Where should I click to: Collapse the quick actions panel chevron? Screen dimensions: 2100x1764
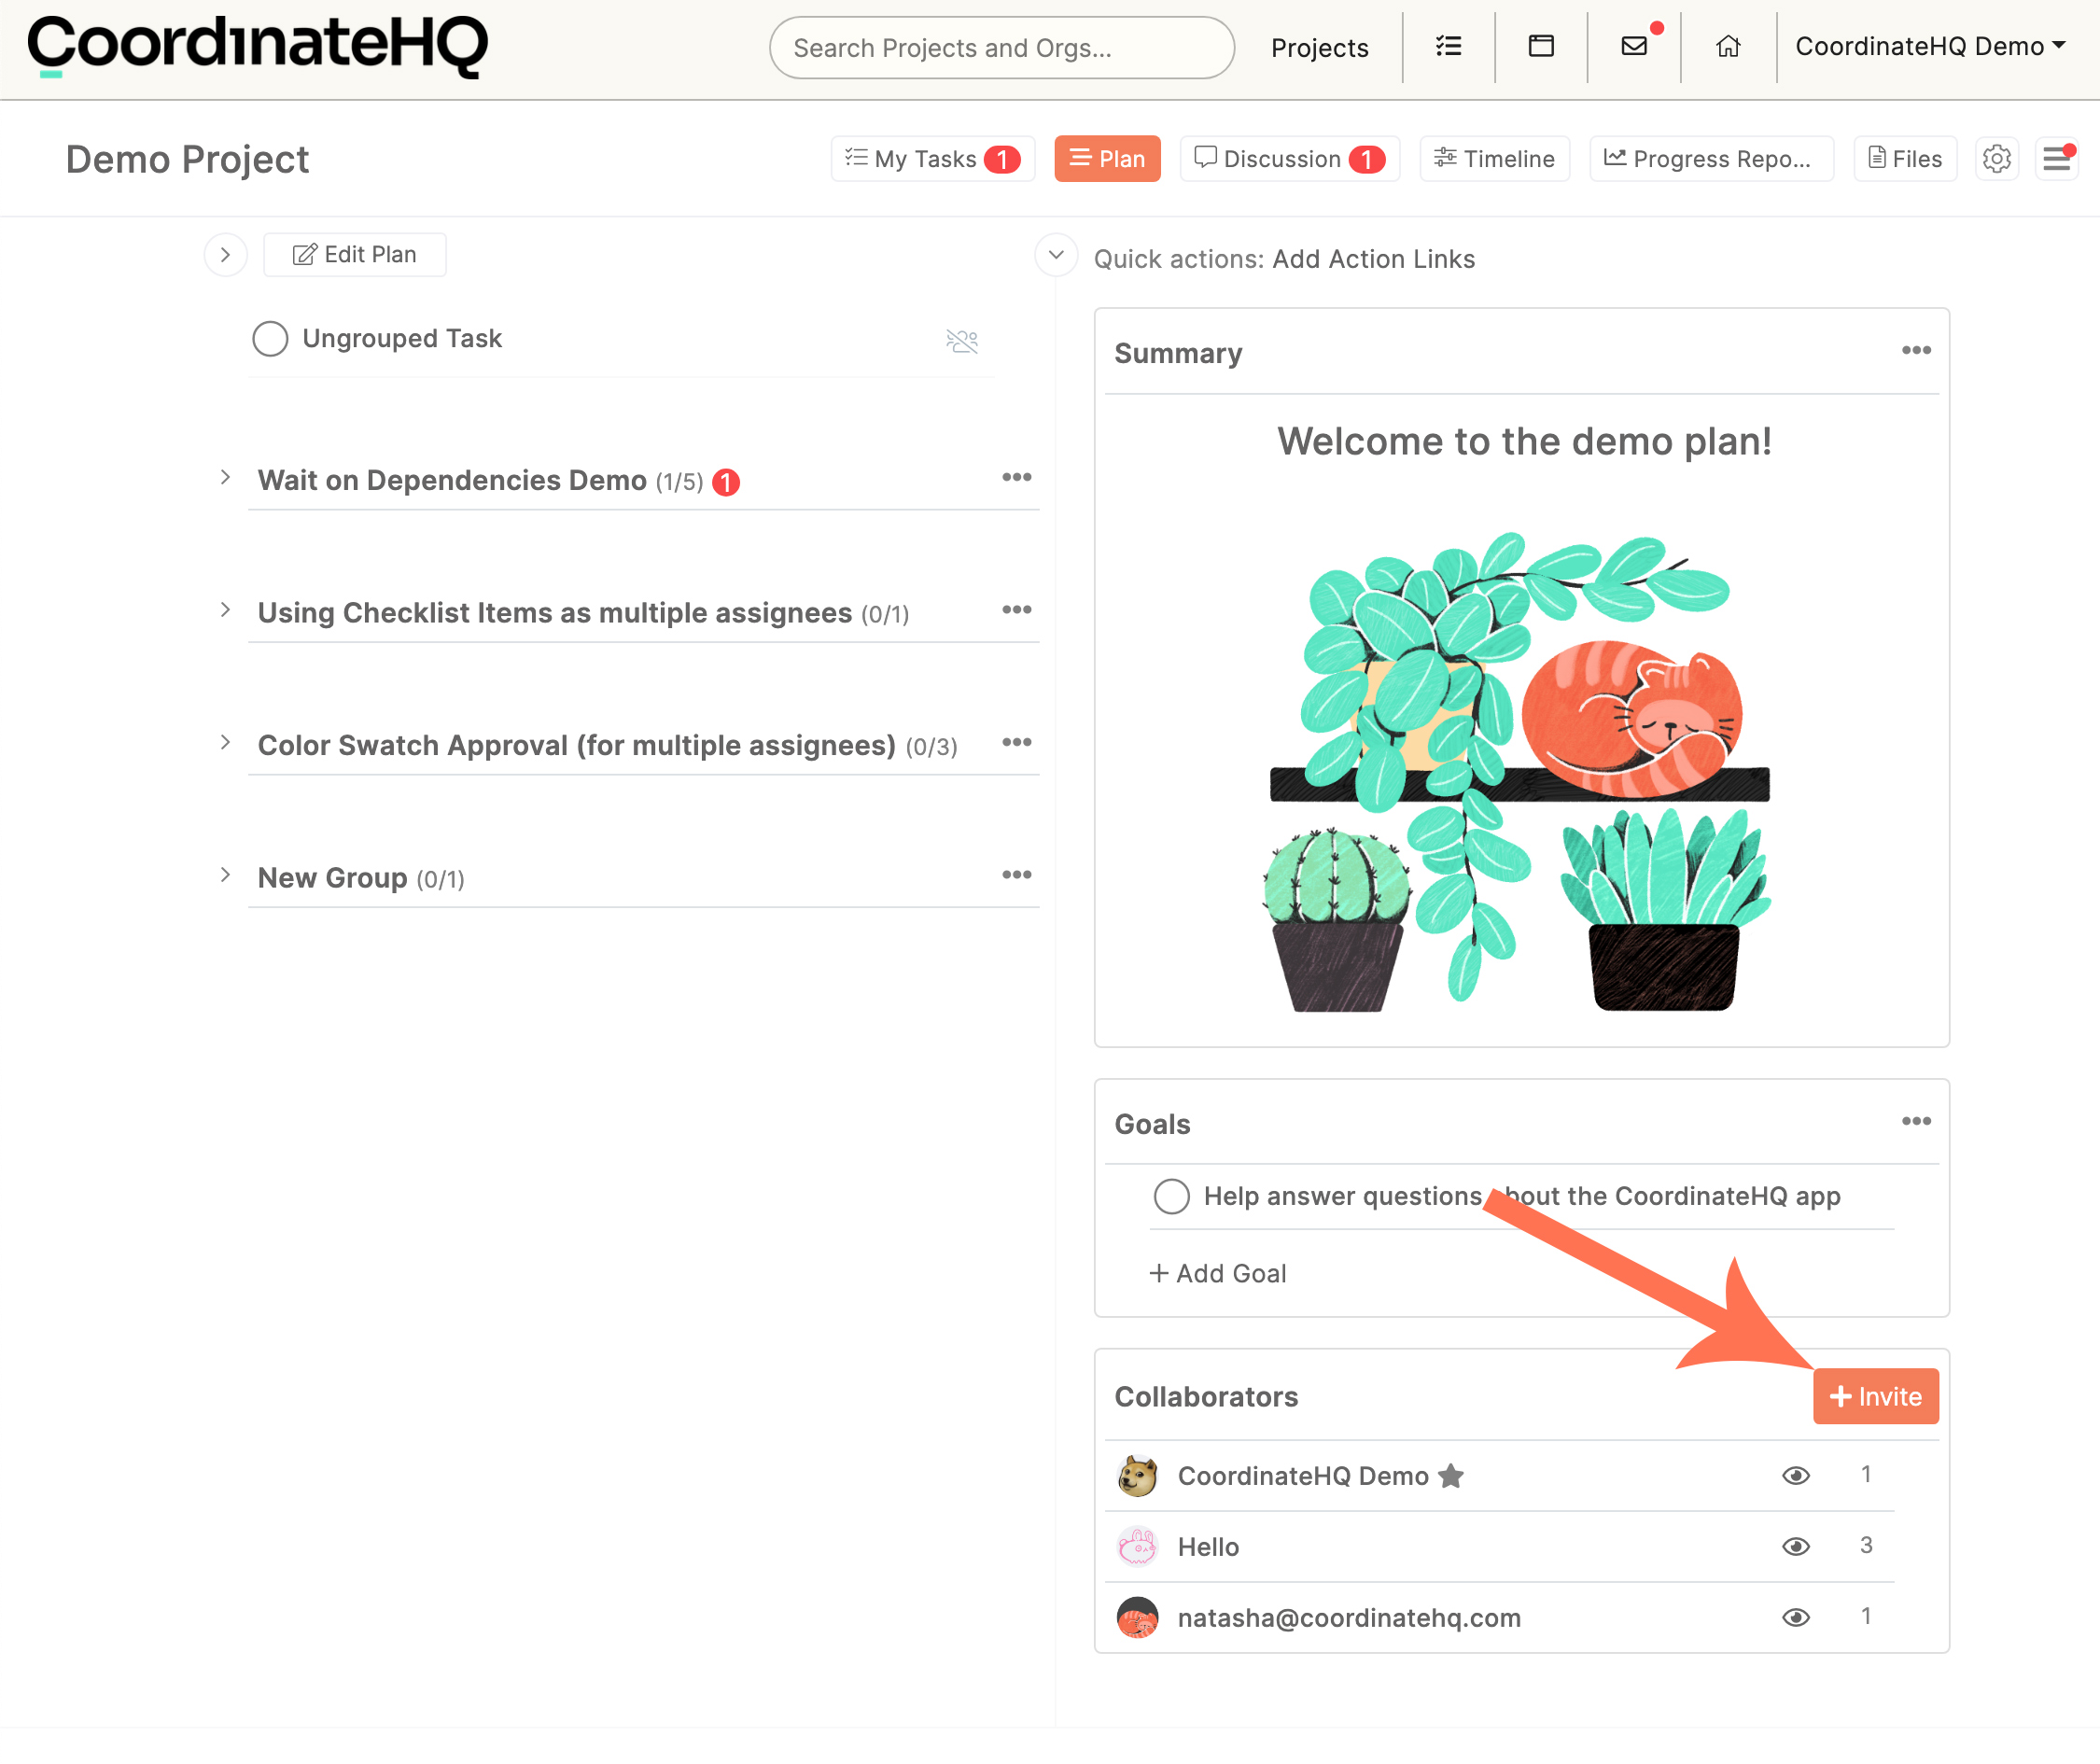(1055, 255)
